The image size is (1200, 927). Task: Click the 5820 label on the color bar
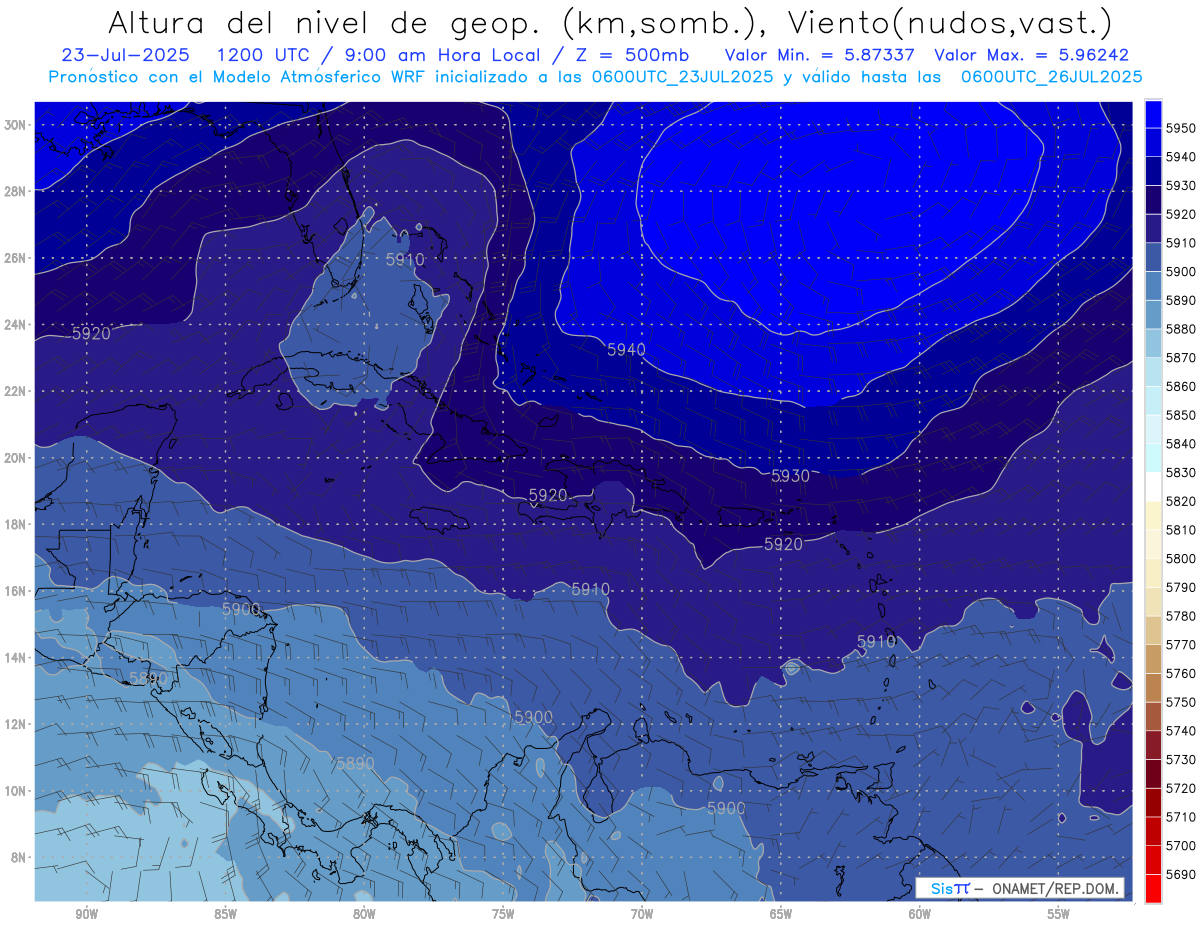1180,501
